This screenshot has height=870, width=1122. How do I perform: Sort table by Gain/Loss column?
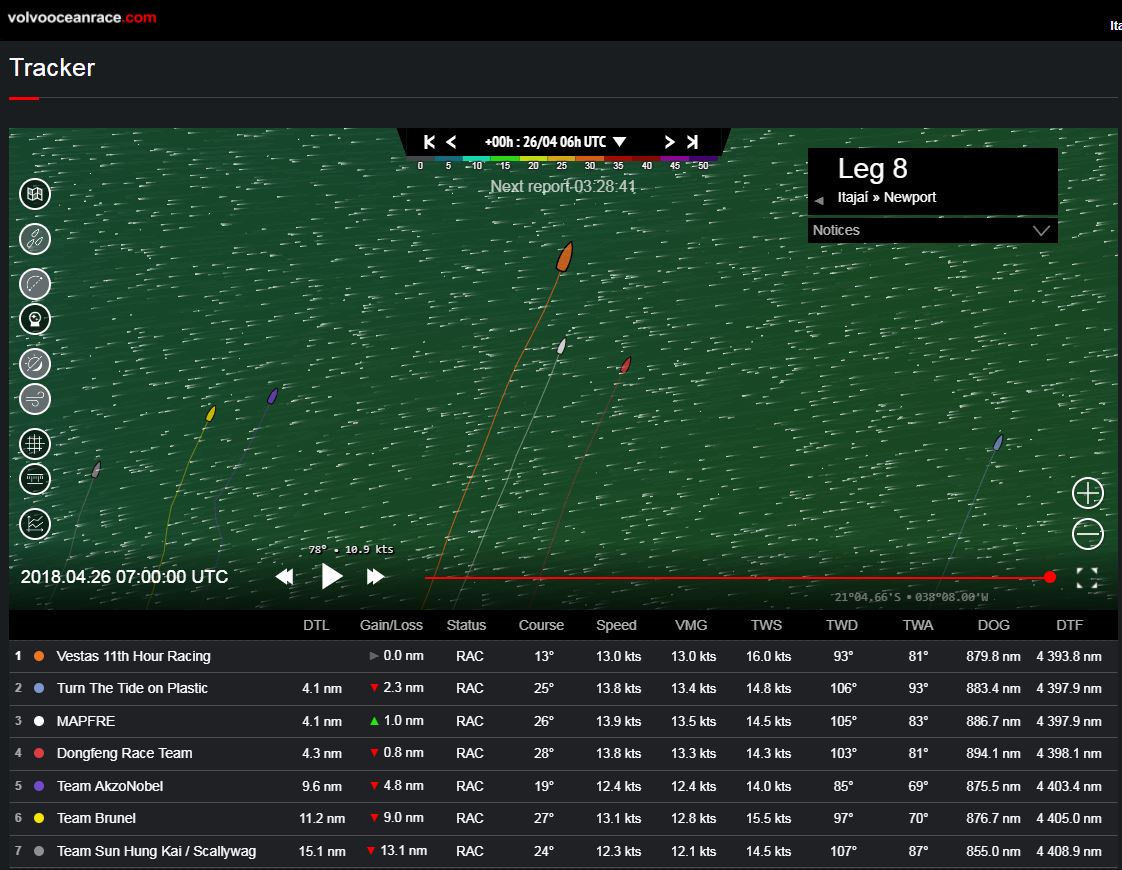pos(391,625)
